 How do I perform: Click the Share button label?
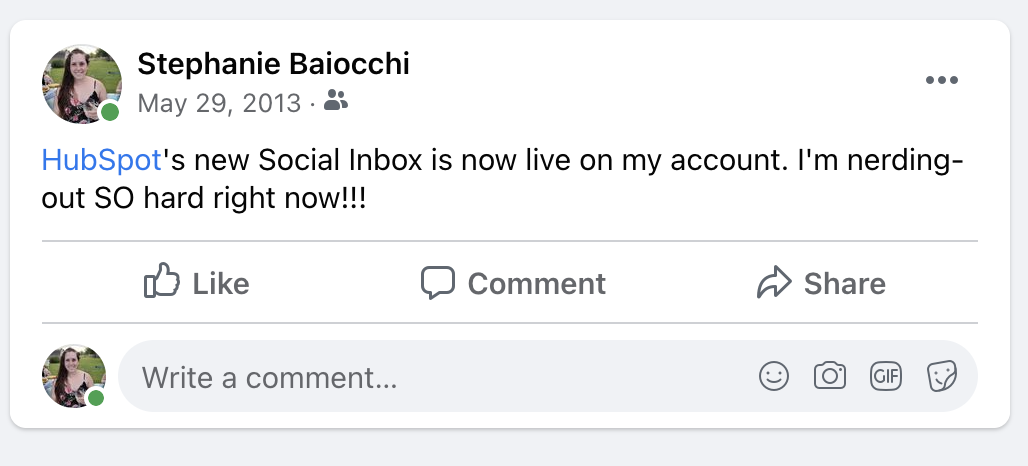coord(844,284)
